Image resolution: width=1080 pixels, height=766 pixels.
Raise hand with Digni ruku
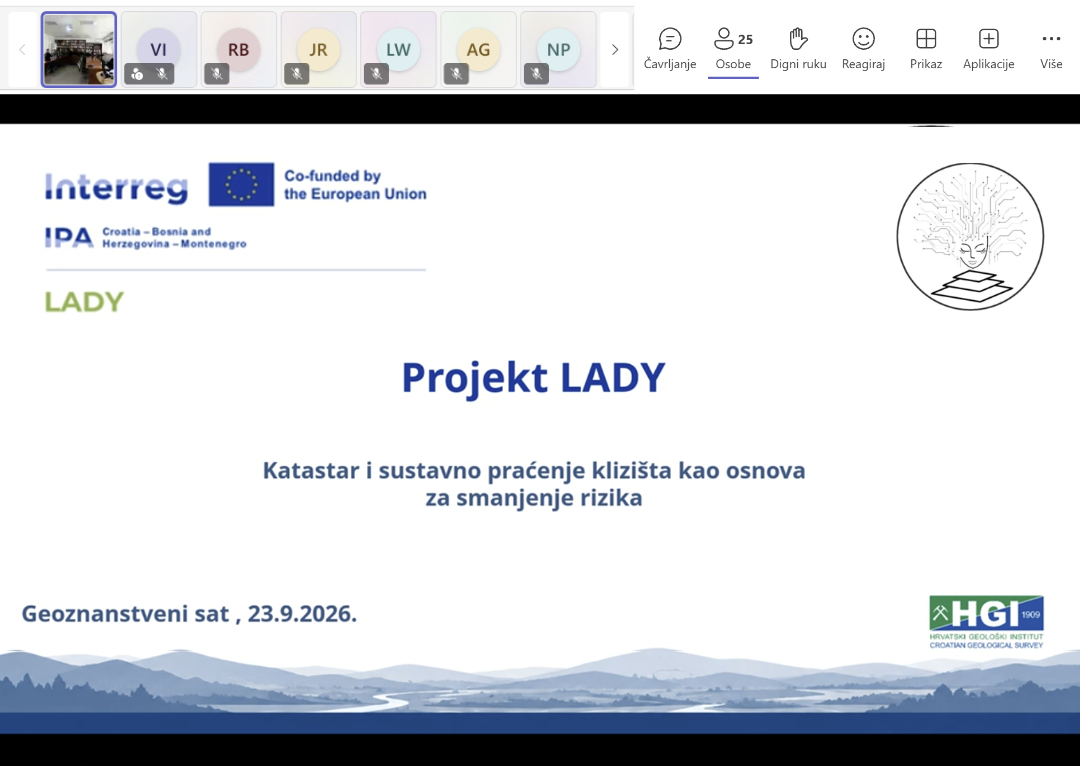[798, 49]
